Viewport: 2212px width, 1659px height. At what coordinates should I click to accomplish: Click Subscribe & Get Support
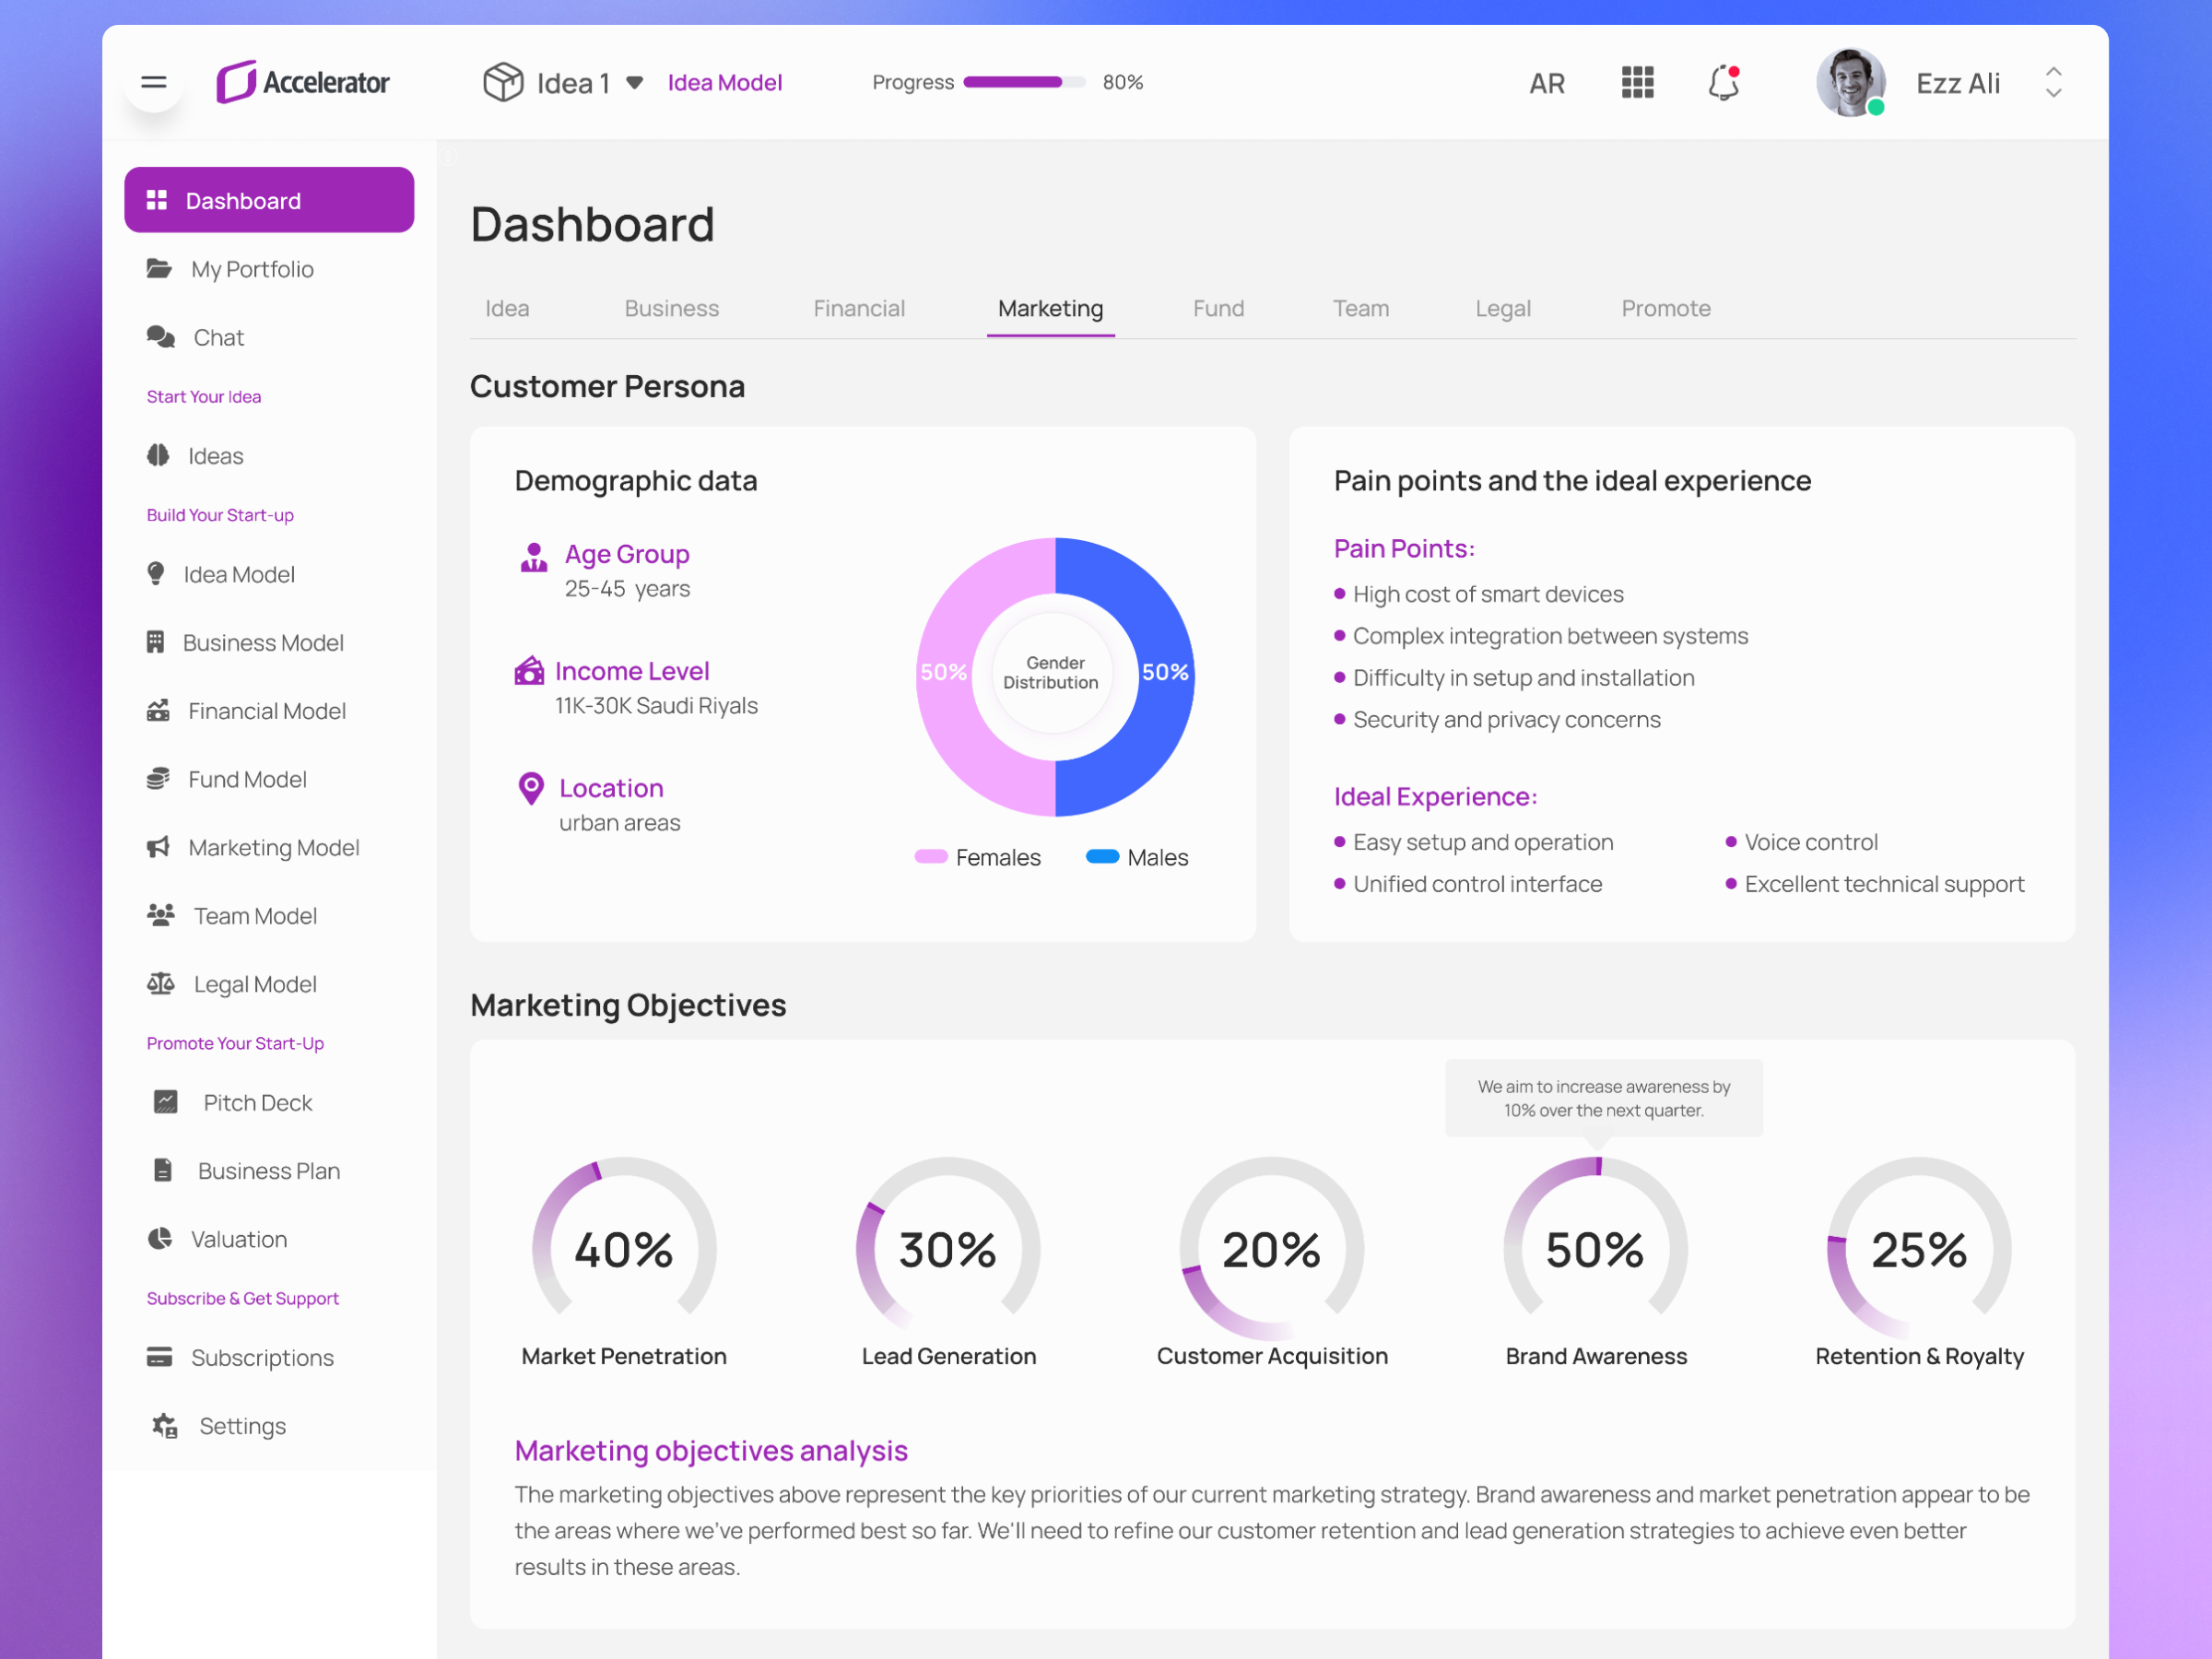[243, 1298]
